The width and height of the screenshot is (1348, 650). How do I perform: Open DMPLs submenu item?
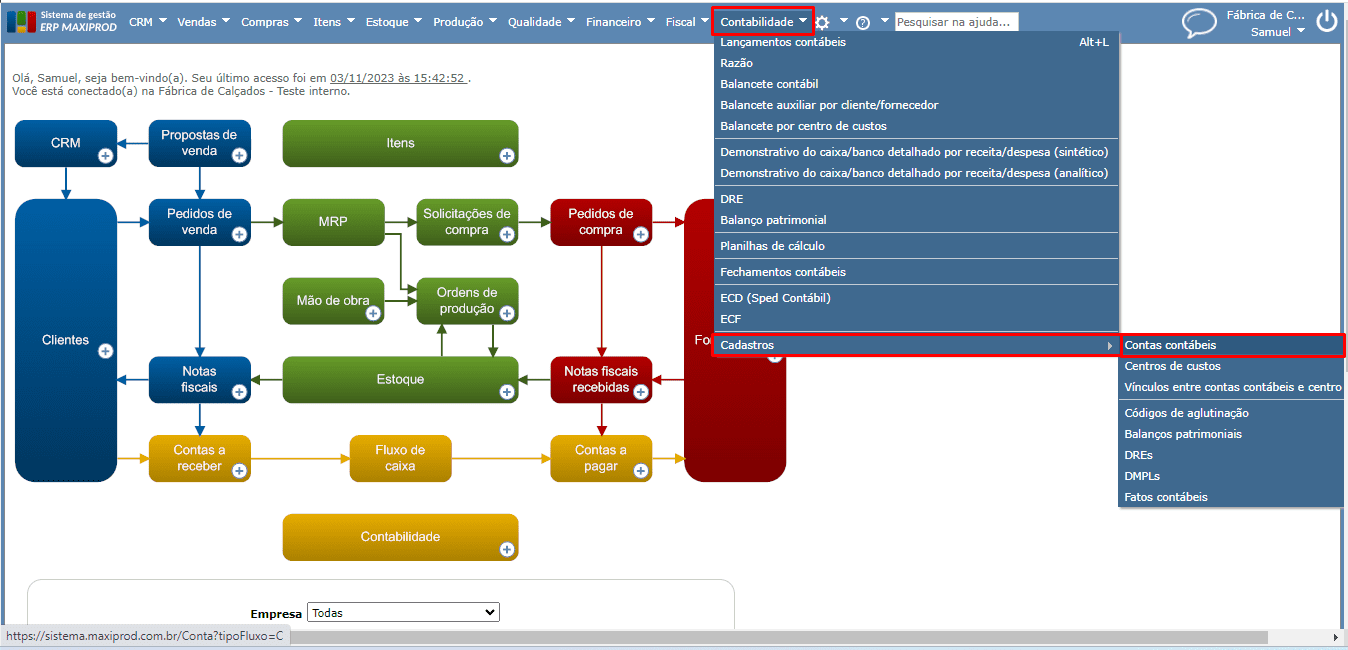[1232, 476]
